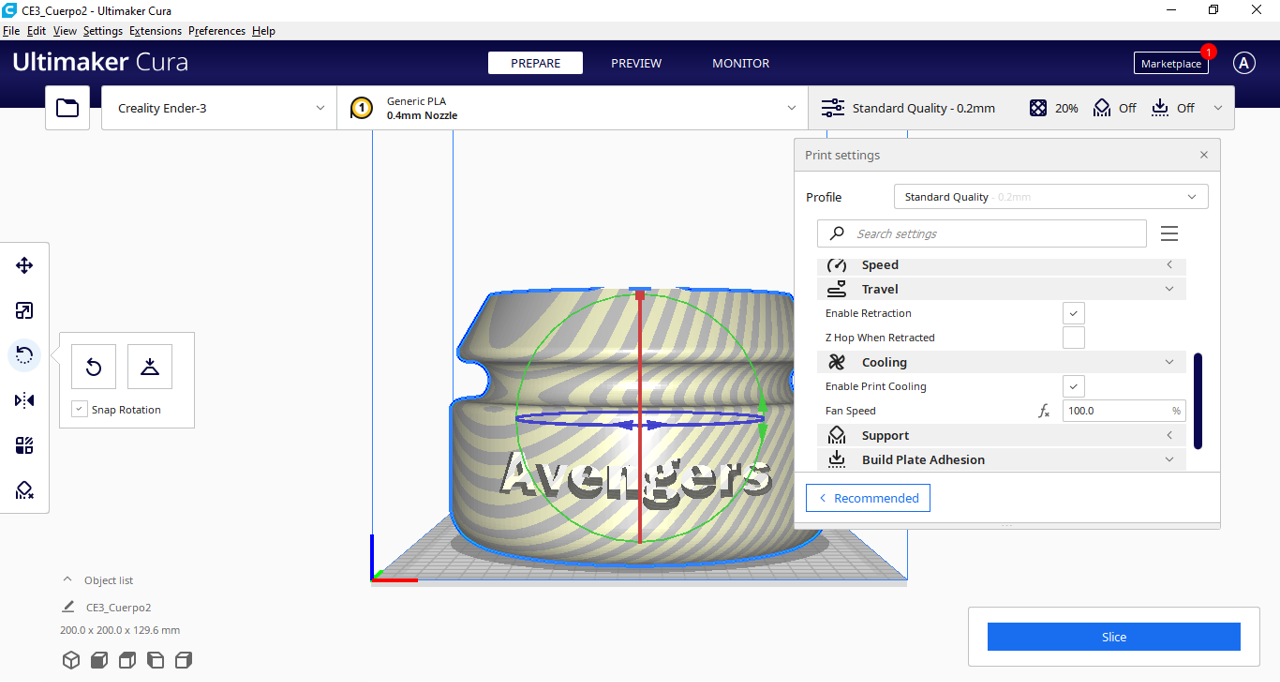Open the Preferences menu
The width and height of the screenshot is (1280, 682).
point(217,31)
